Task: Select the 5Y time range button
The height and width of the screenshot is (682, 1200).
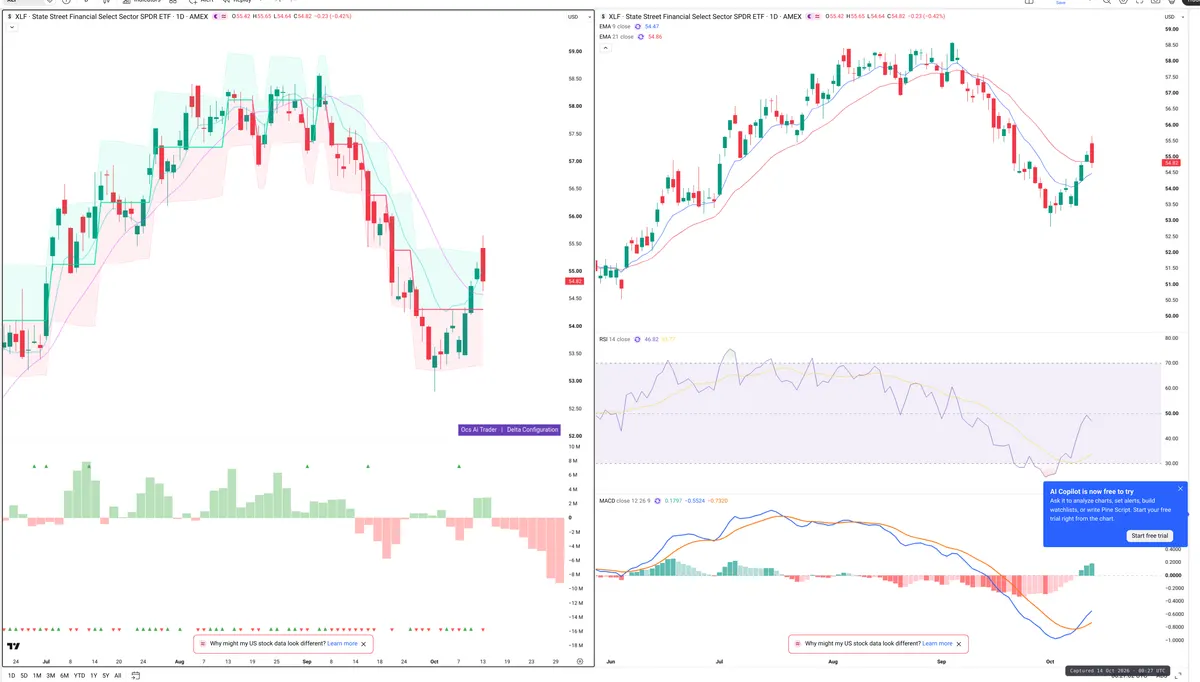Action: coord(106,676)
